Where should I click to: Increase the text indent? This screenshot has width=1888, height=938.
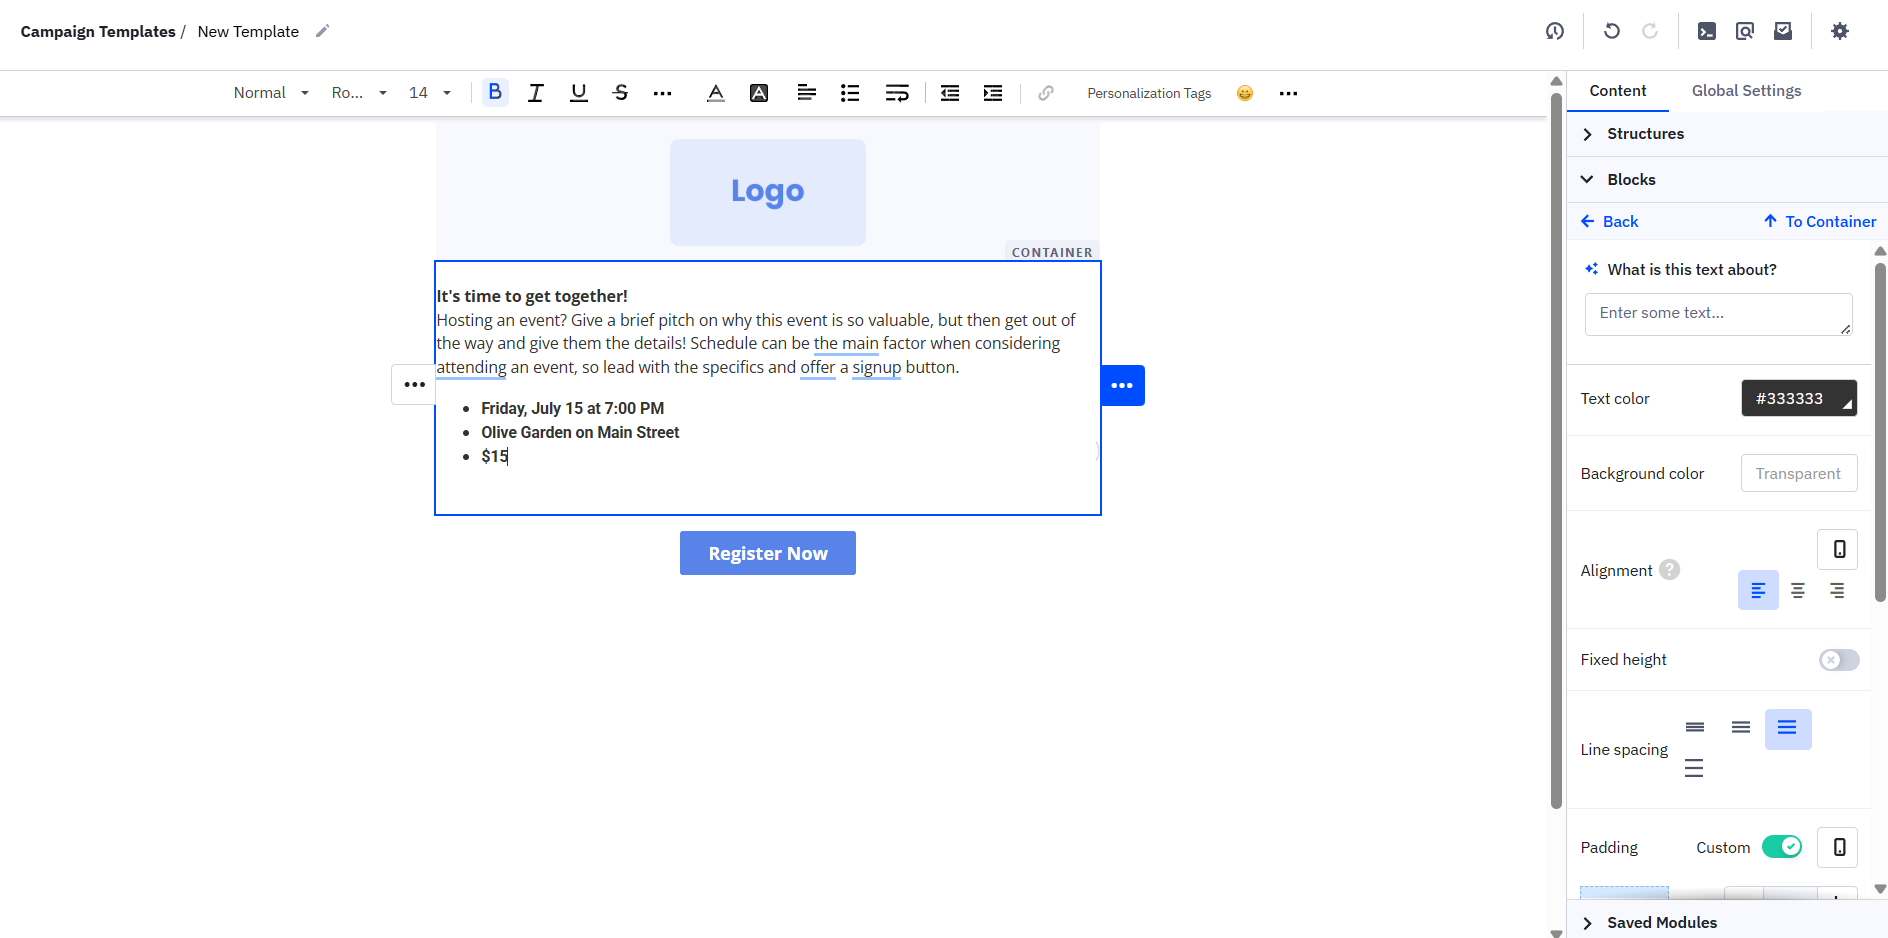click(993, 93)
